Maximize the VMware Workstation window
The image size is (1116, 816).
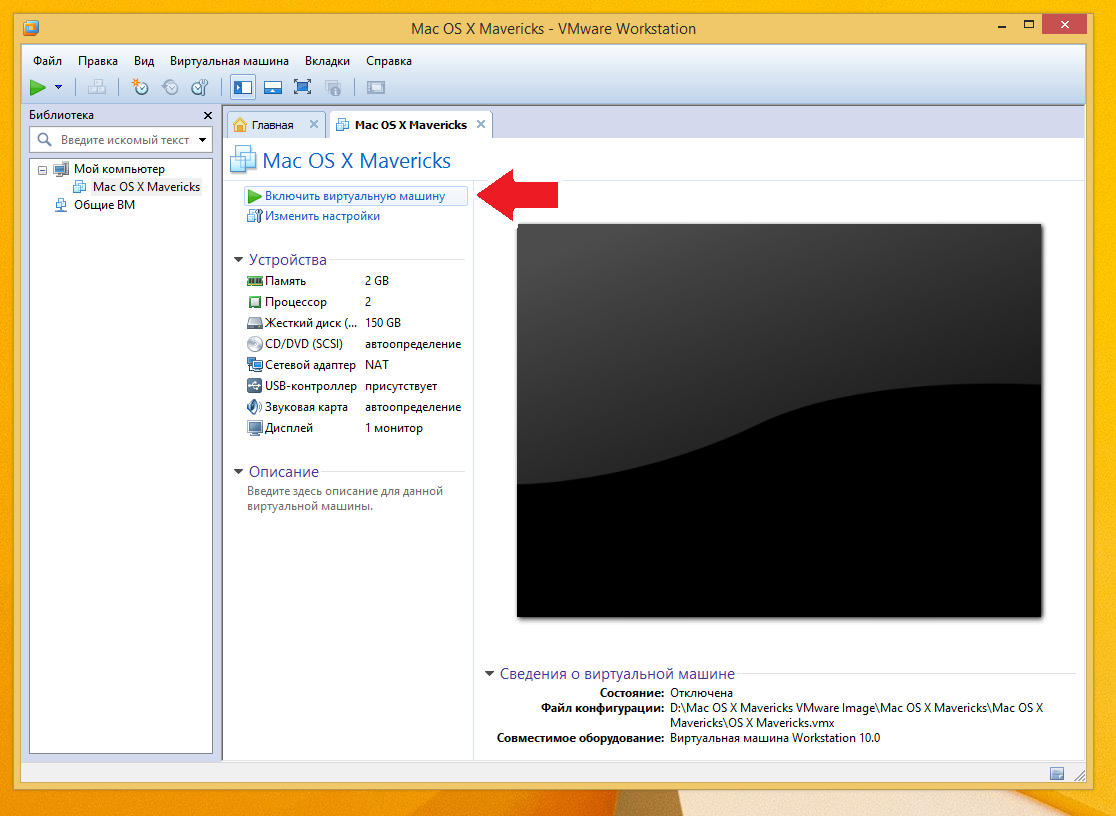point(1028,25)
